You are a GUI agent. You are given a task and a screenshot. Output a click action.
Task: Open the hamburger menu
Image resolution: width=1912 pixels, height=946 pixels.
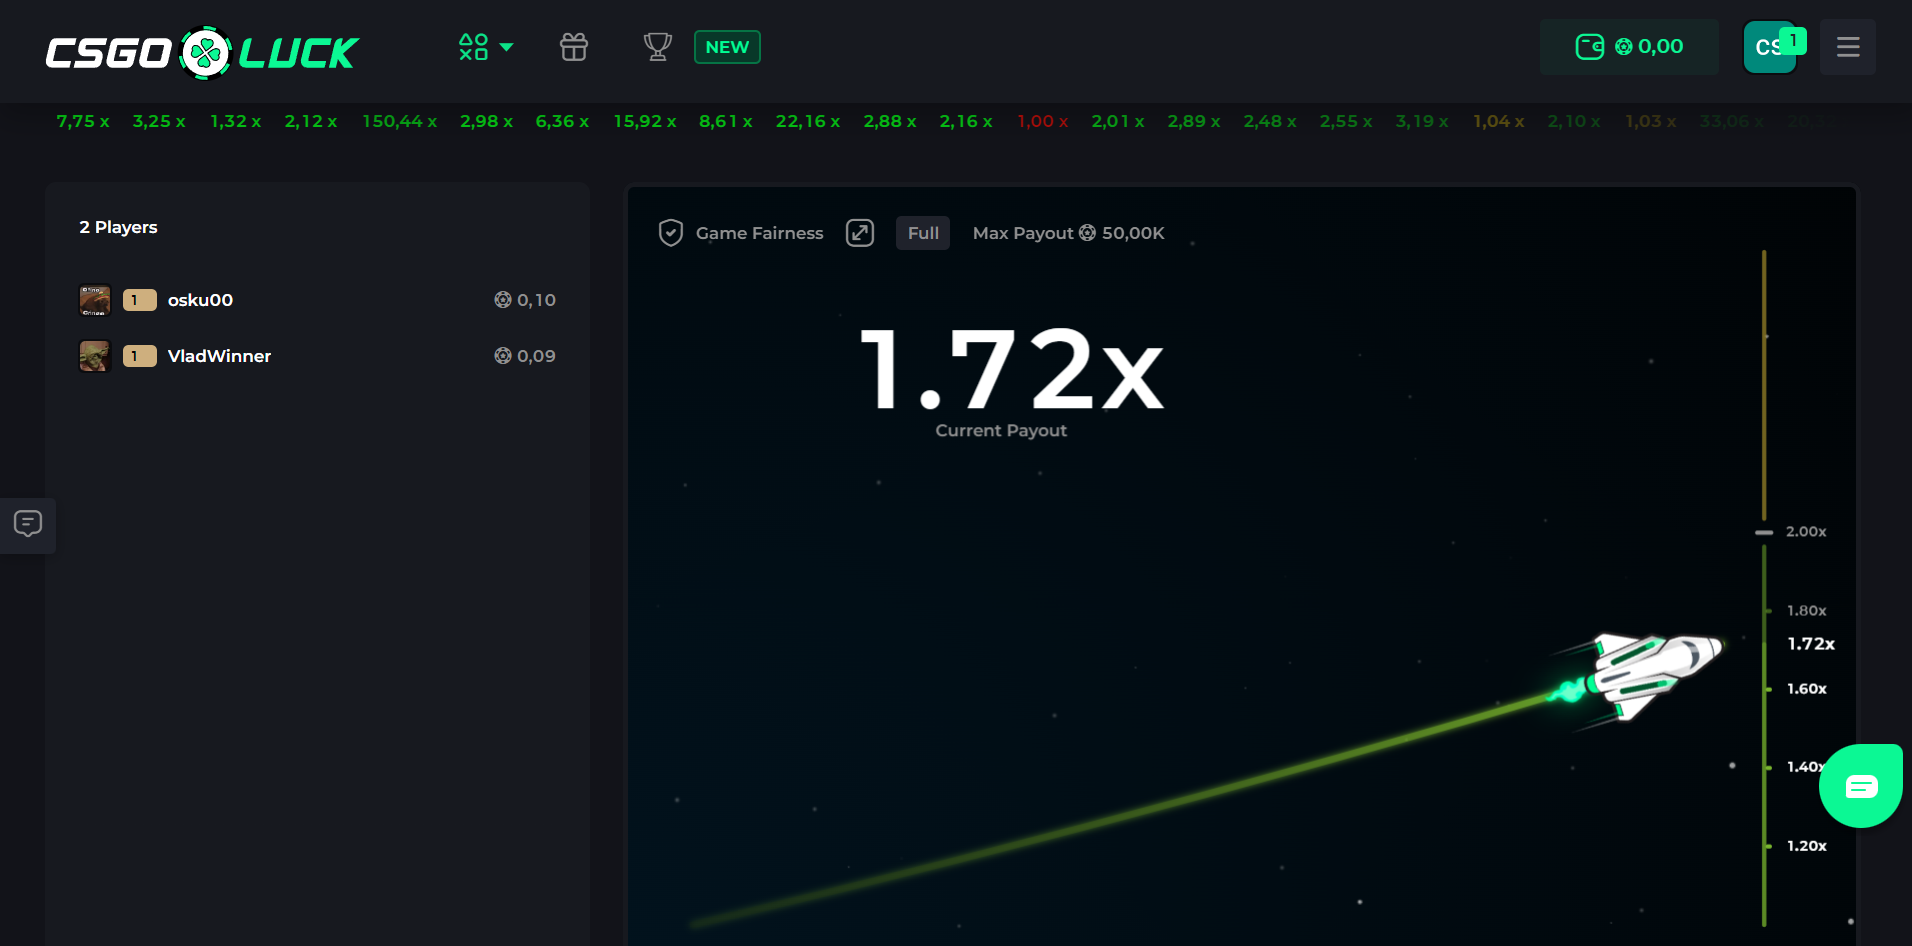pyautogui.click(x=1847, y=47)
